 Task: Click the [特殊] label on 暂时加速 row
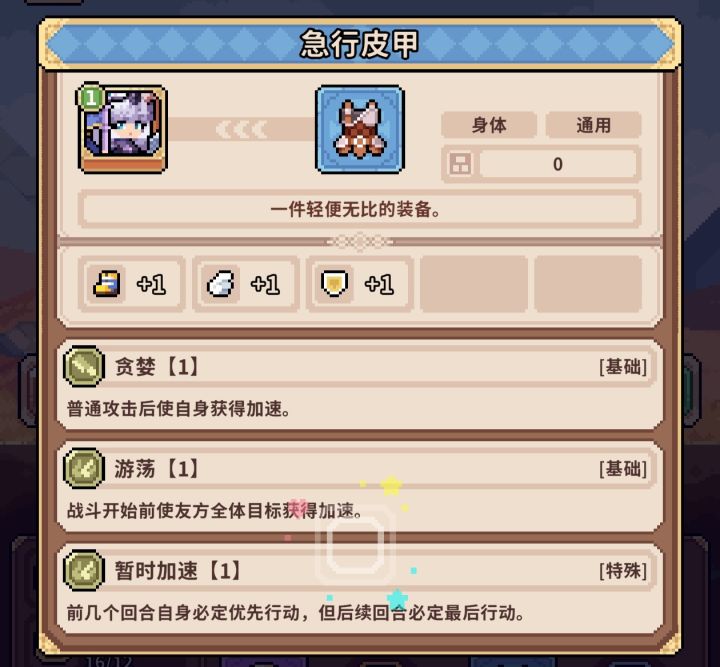623,571
